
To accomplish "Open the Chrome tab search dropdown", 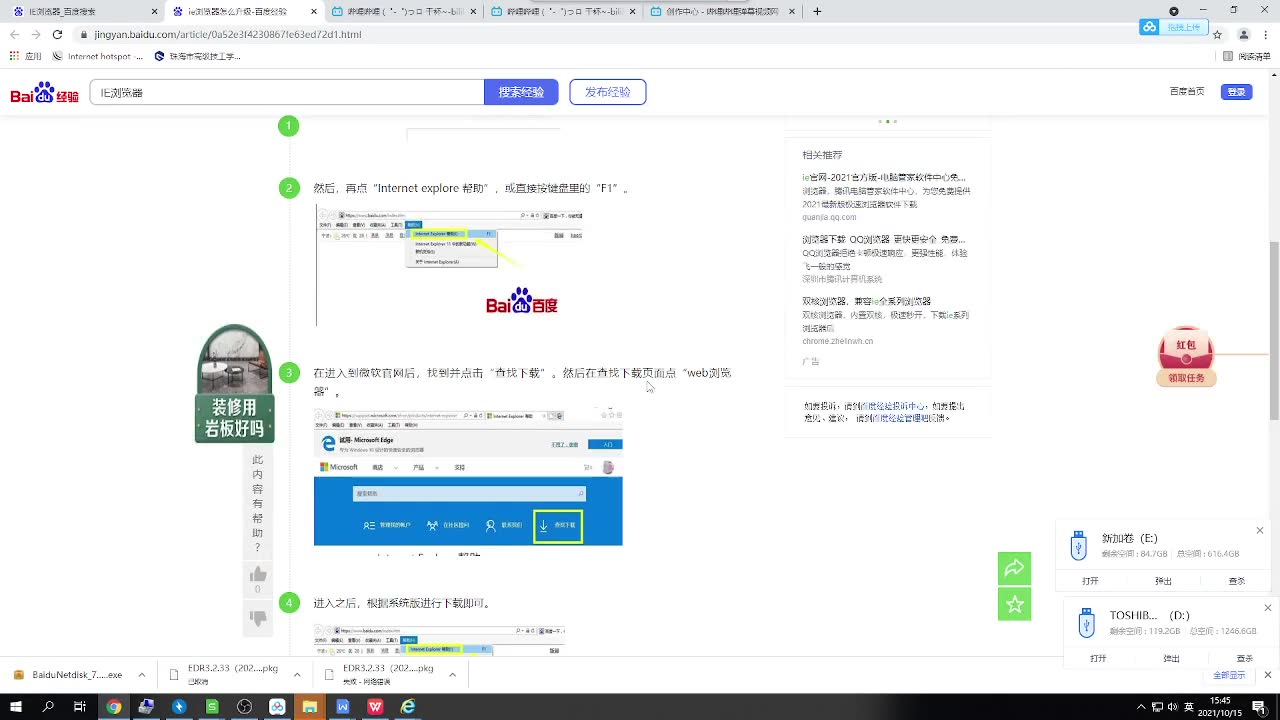I will coord(1174,12).
